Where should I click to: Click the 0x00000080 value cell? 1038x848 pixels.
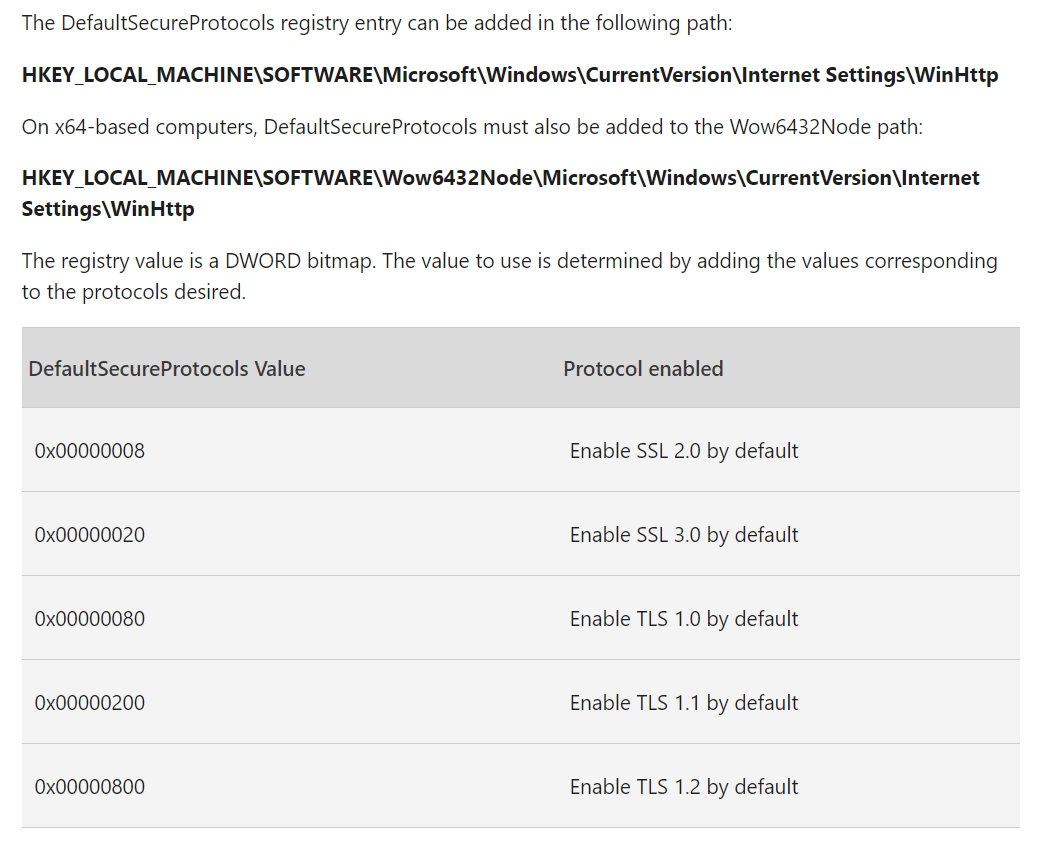(90, 619)
